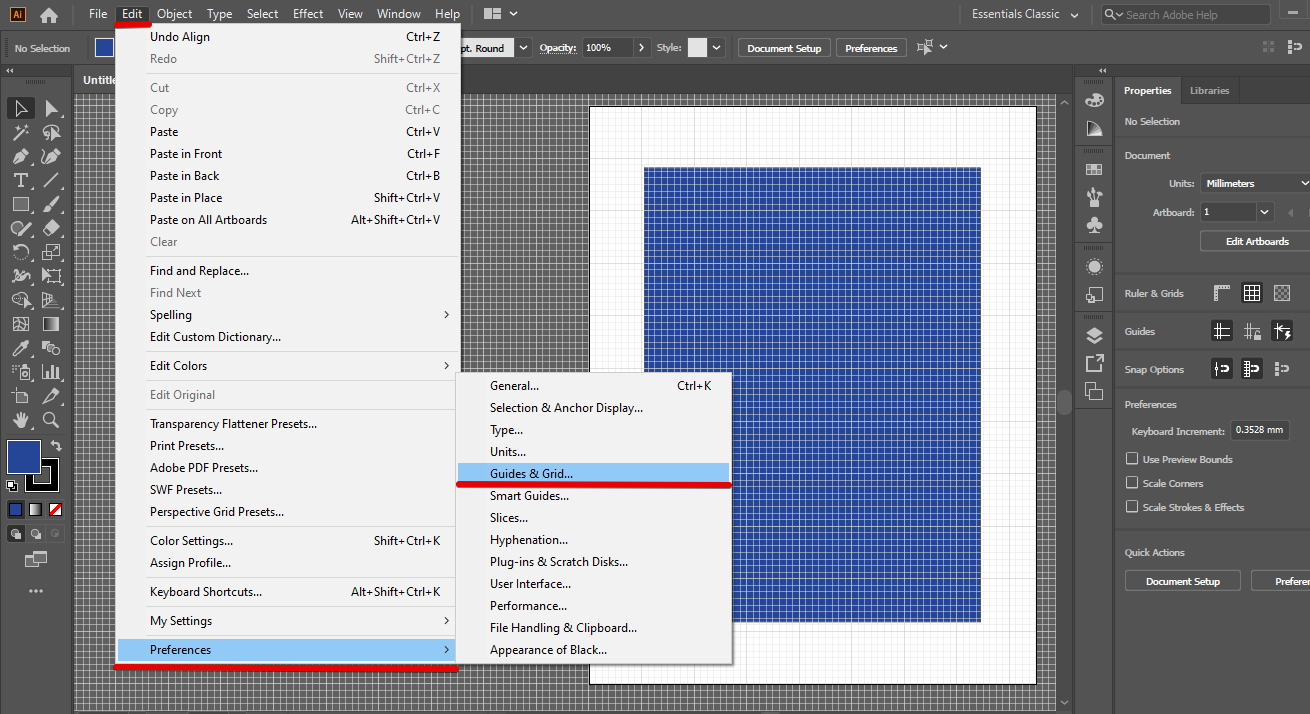
Task: Click the lock guides icon
Action: click(x=1252, y=331)
